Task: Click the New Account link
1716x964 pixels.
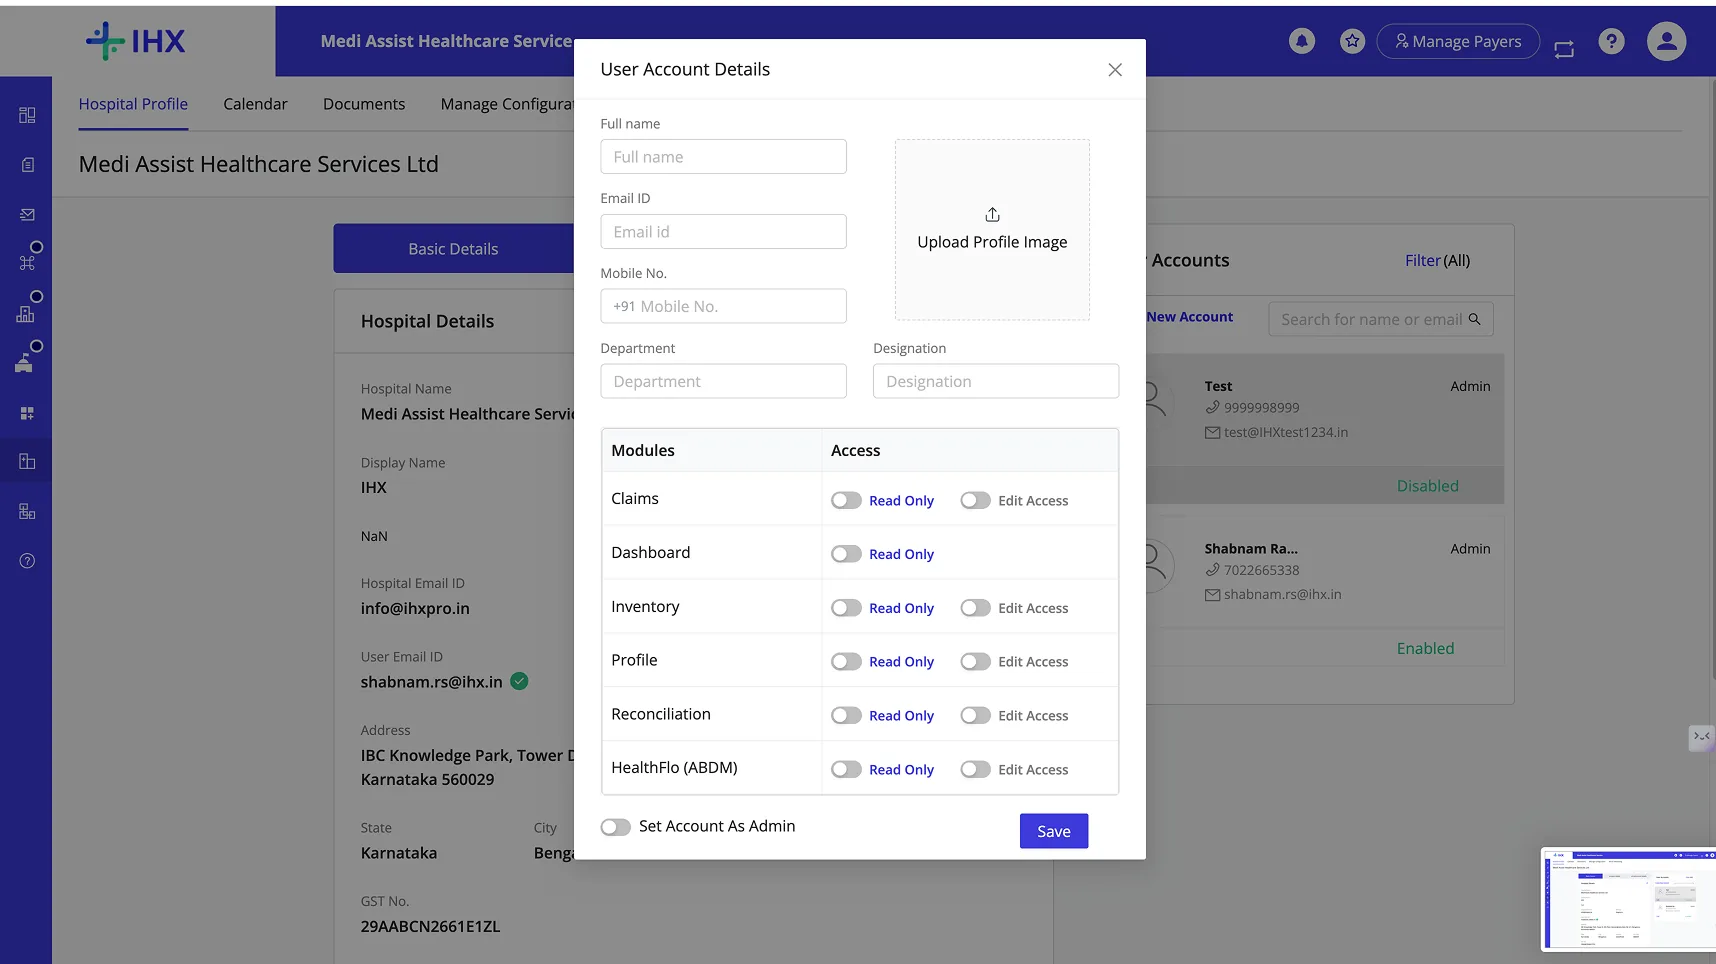Action: pyautogui.click(x=1189, y=317)
